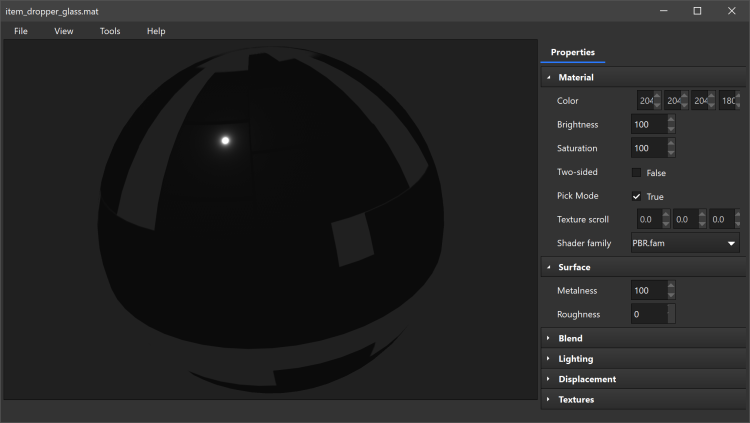Uncheck the Pick Mode checkbox
750x423 pixels.
point(637,196)
